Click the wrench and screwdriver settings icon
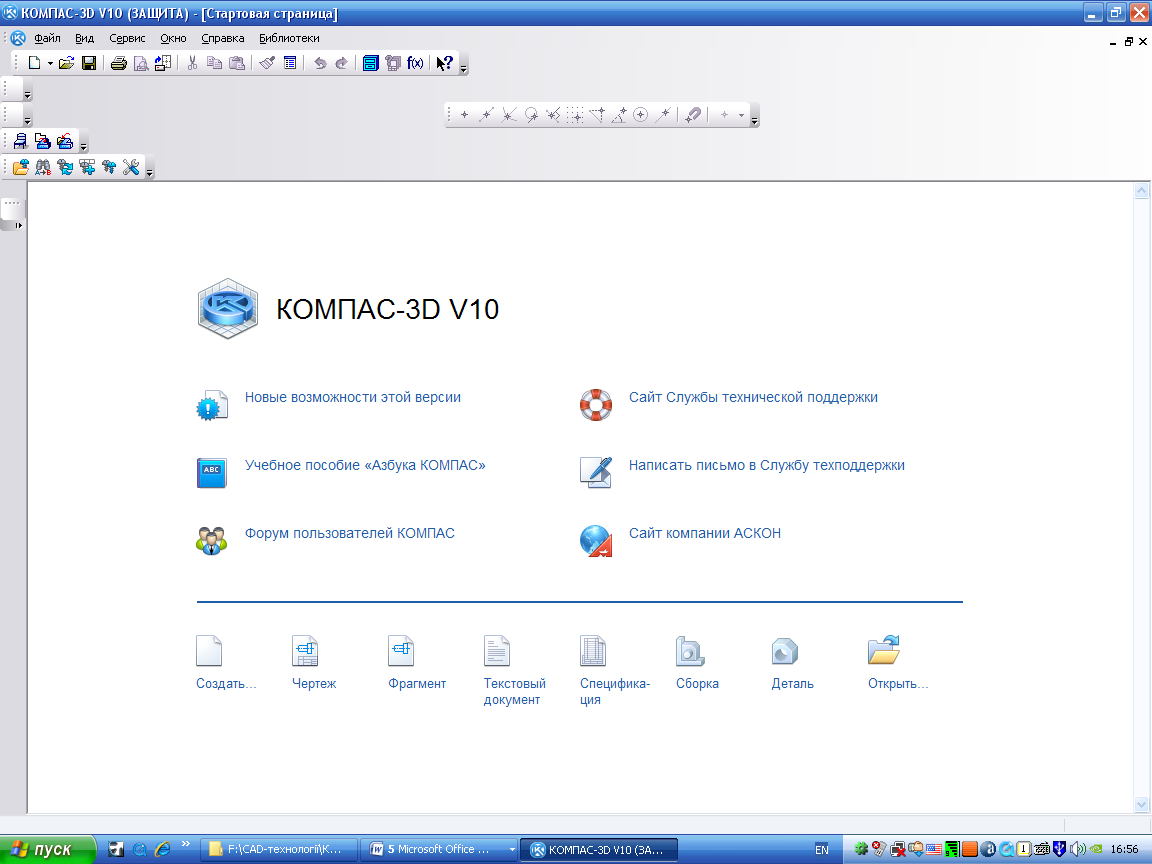 click(131, 168)
